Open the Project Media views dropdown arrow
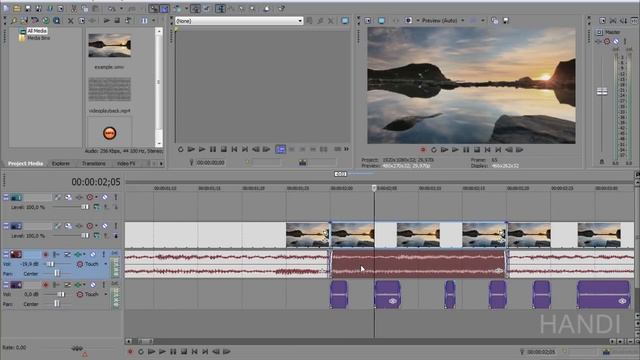The height and width of the screenshot is (360, 640). click(153, 20)
